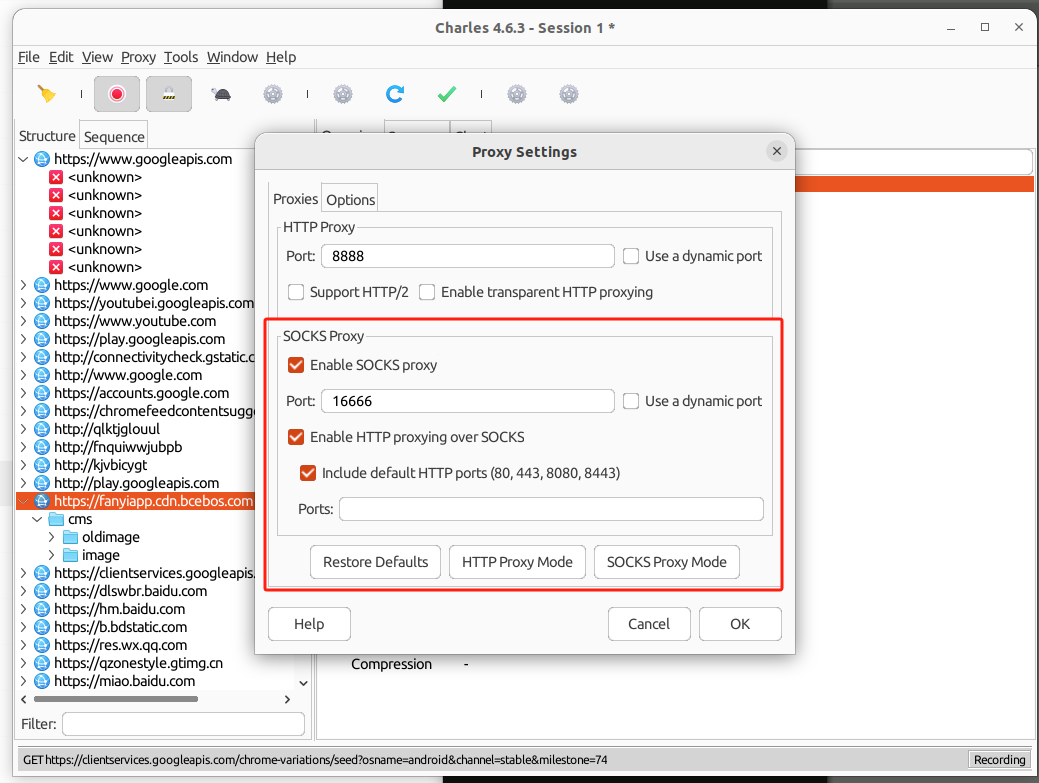Click Restore Defaults button
Viewport: 1039px width, 783px height.
[x=375, y=562]
